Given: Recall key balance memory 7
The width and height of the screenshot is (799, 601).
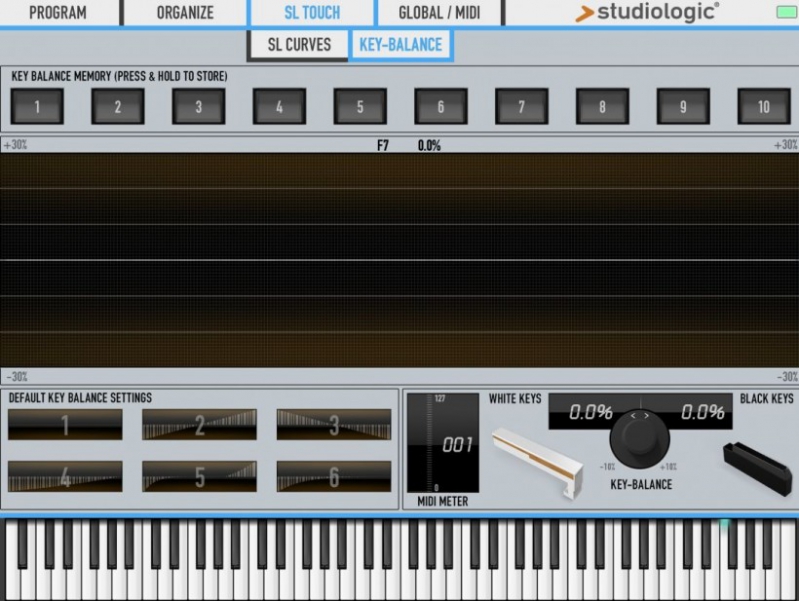Looking at the screenshot, I should click(x=522, y=107).
